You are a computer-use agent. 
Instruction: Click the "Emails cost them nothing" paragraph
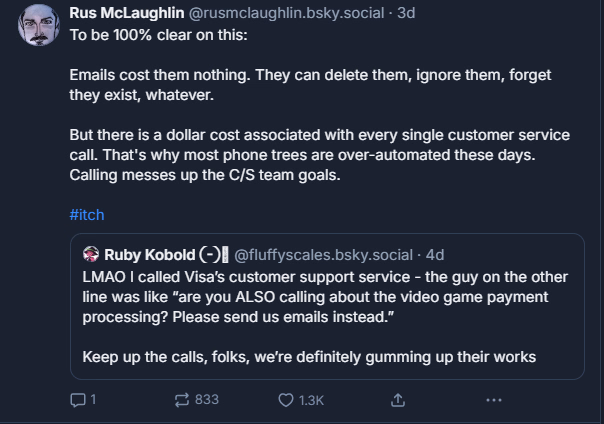tap(310, 85)
